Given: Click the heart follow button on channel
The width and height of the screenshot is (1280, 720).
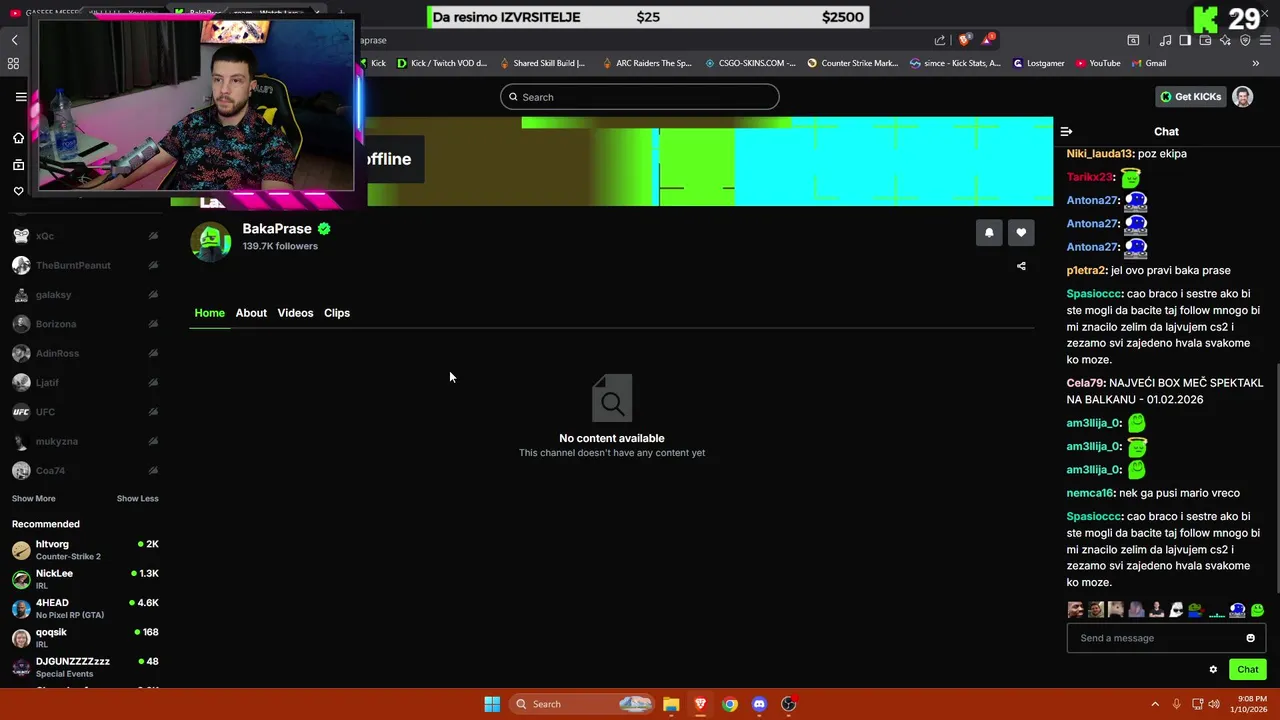Looking at the screenshot, I should point(1021,232).
